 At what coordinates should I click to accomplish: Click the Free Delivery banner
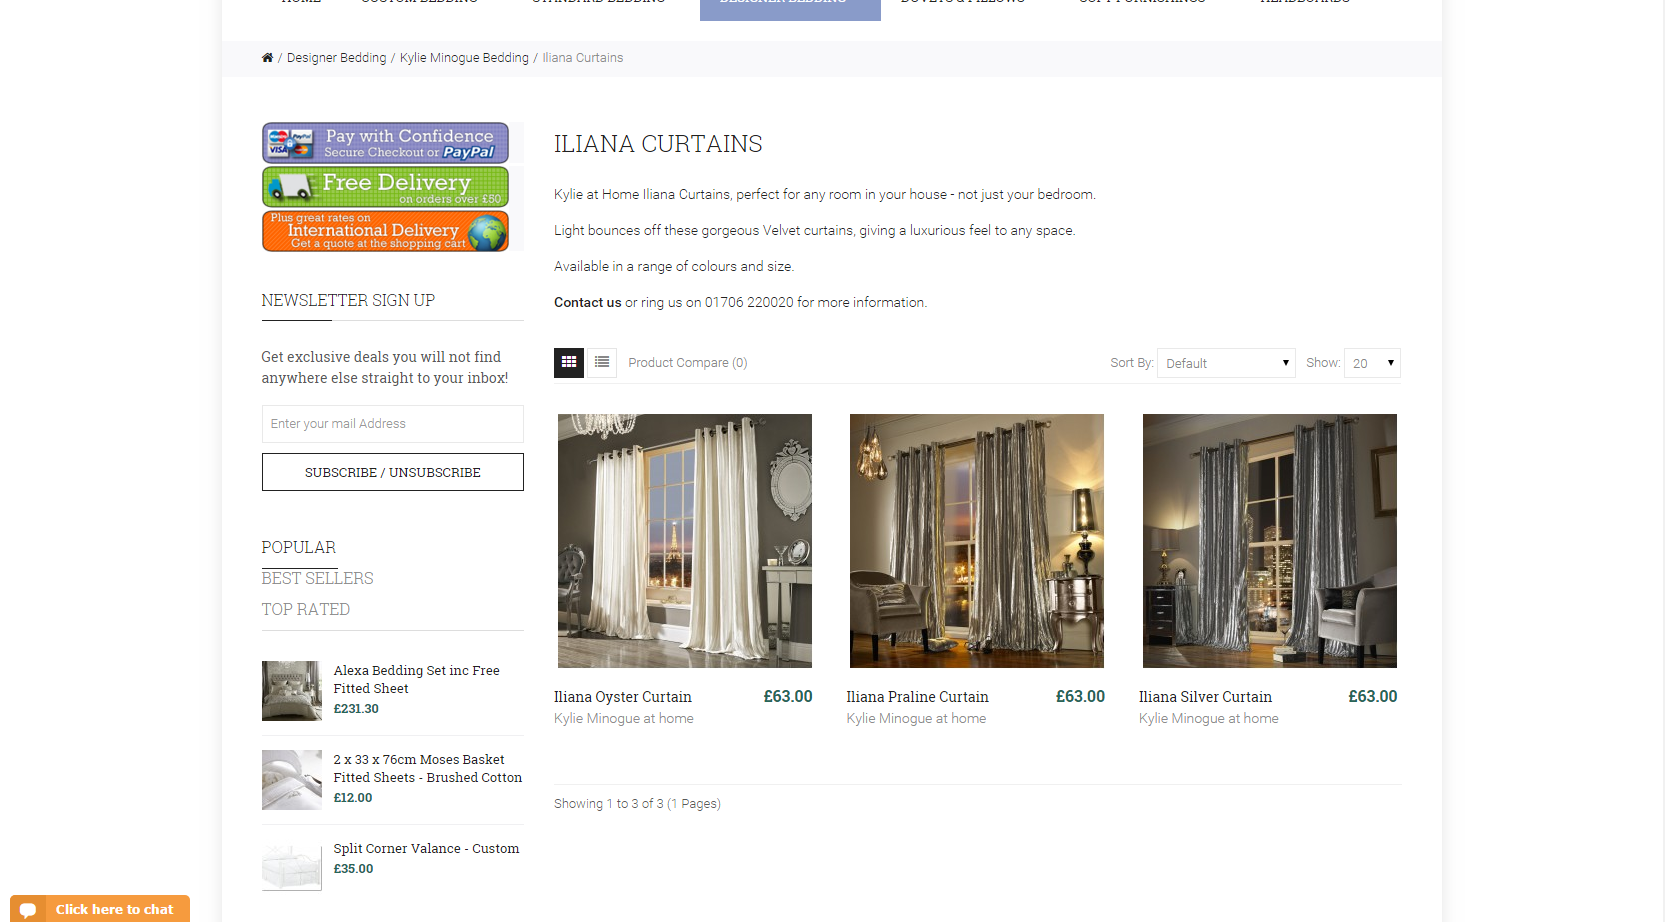[x=385, y=187]
